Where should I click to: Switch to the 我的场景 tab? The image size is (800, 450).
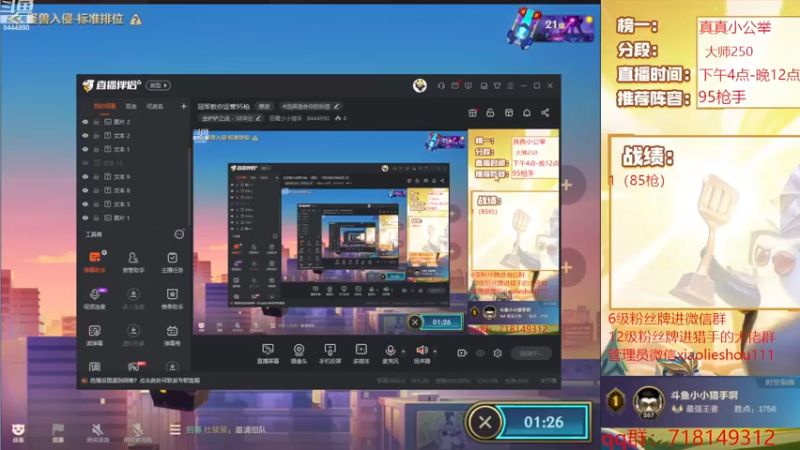105,106
